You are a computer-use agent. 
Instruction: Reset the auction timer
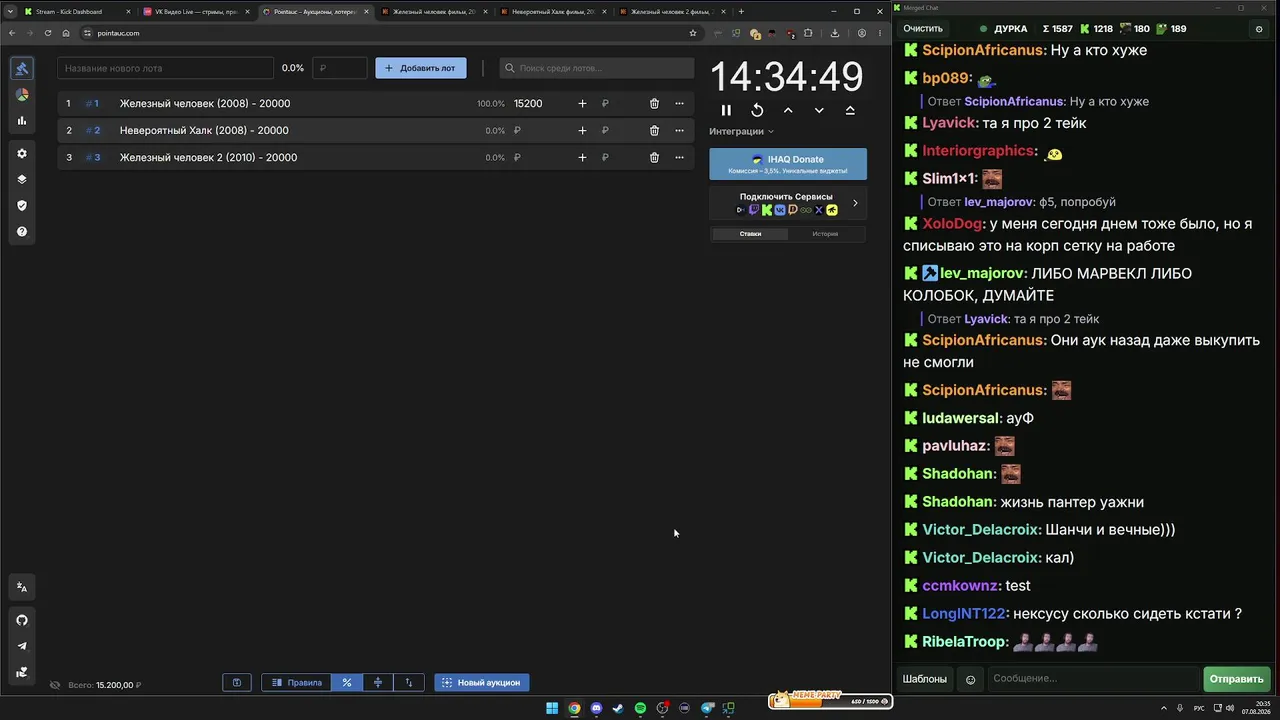[x=757, y=110]
